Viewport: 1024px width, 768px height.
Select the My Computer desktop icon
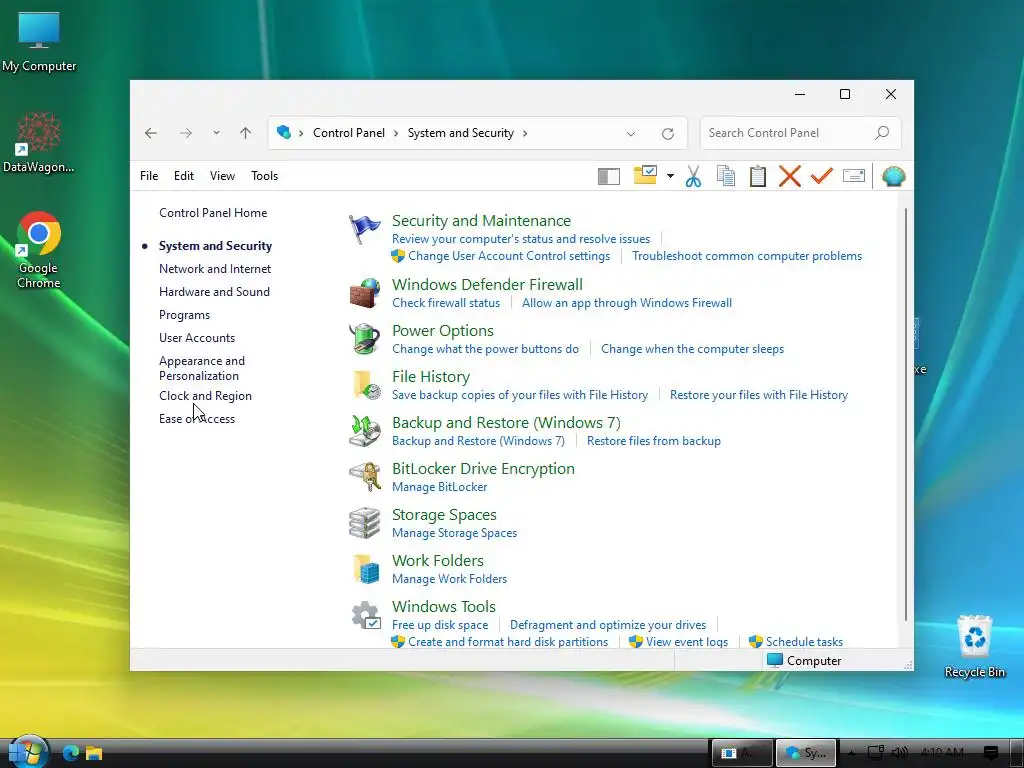tap(39, 42)
